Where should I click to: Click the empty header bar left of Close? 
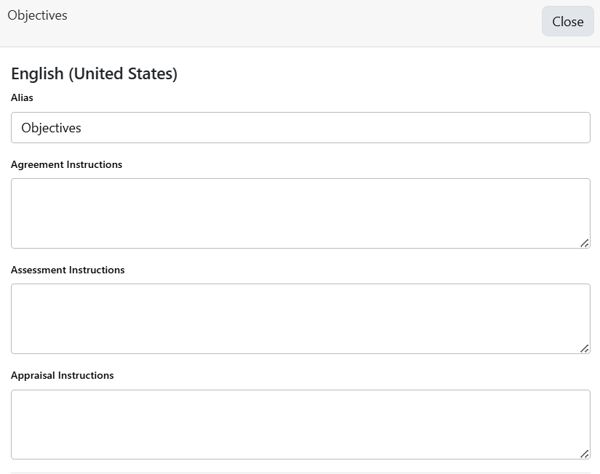tap(300, 21)
